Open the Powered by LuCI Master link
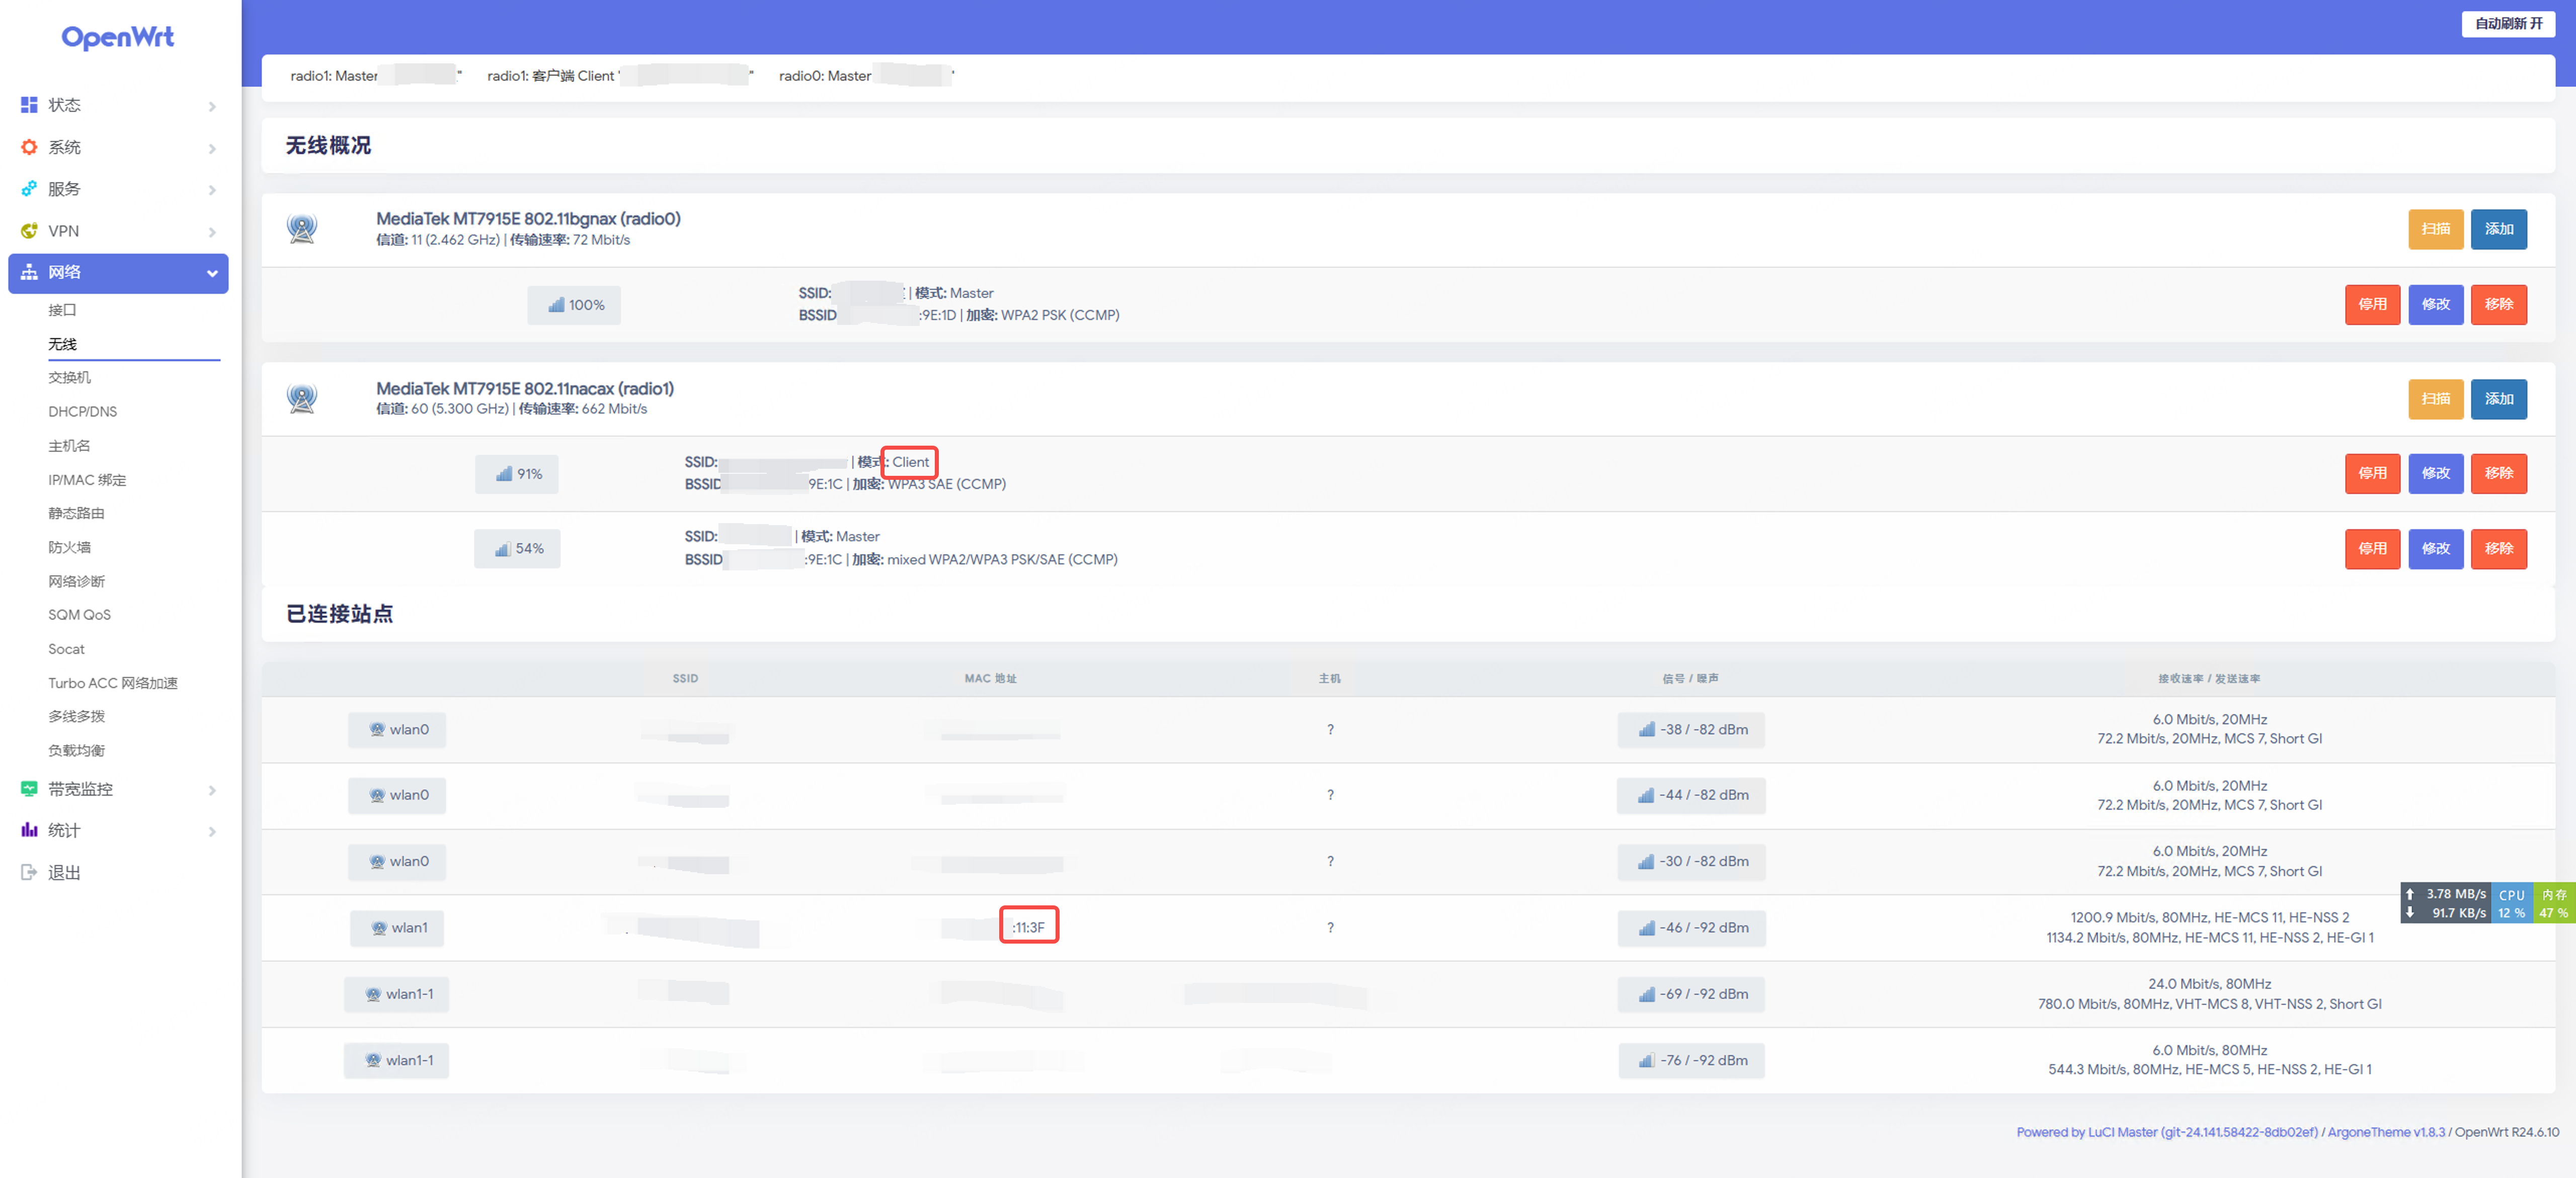 (x=2167, y=1132)
